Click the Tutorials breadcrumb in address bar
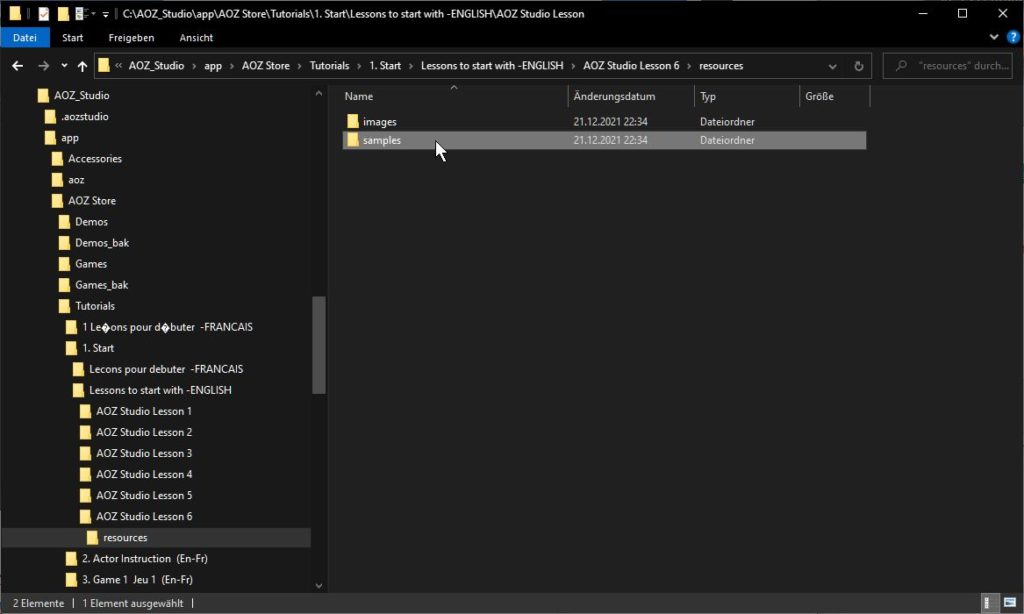The width and height of the screenshot is (1024, 614). pos(329,66)
